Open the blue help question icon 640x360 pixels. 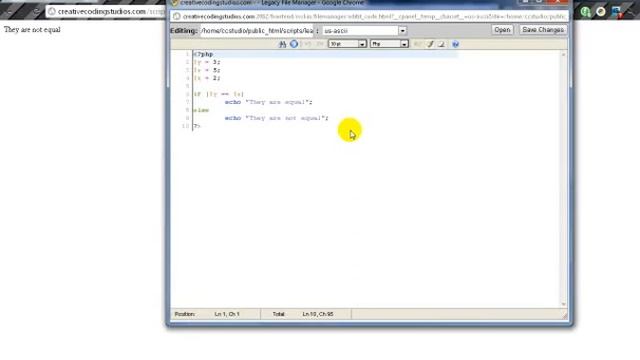tap(456, 44)
